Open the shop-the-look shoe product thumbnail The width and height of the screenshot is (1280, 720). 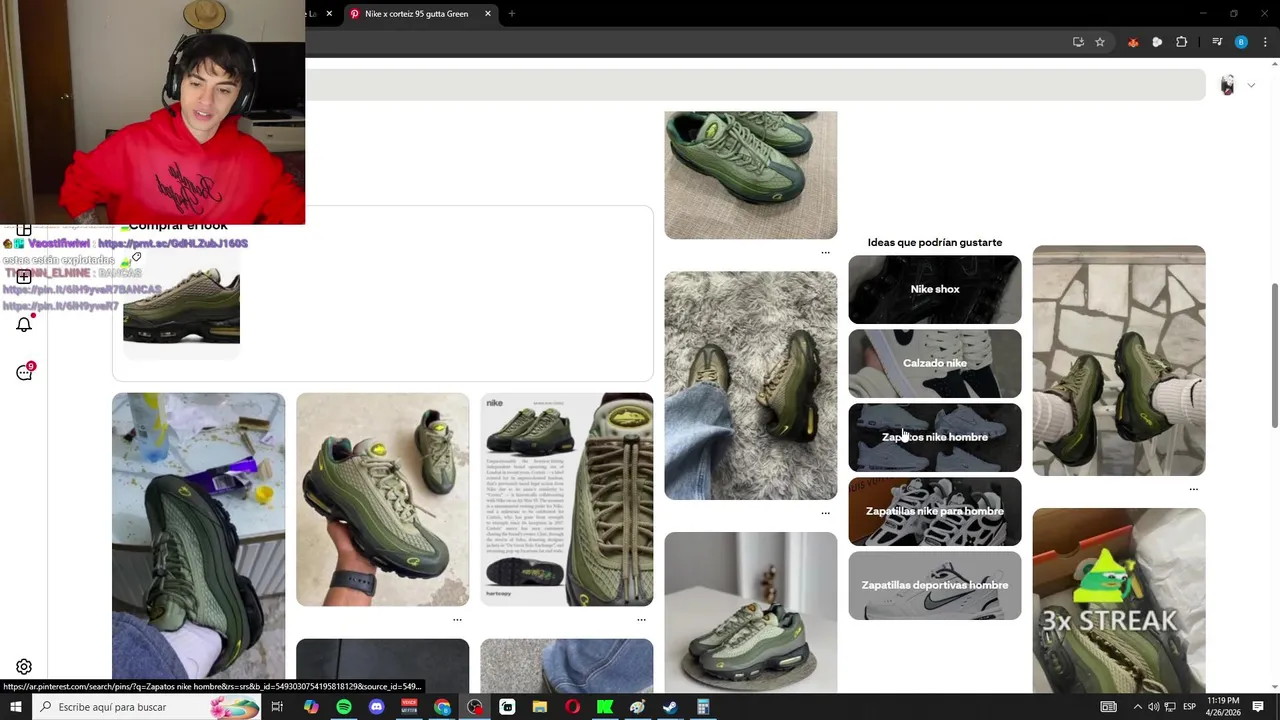pos(181,302)
